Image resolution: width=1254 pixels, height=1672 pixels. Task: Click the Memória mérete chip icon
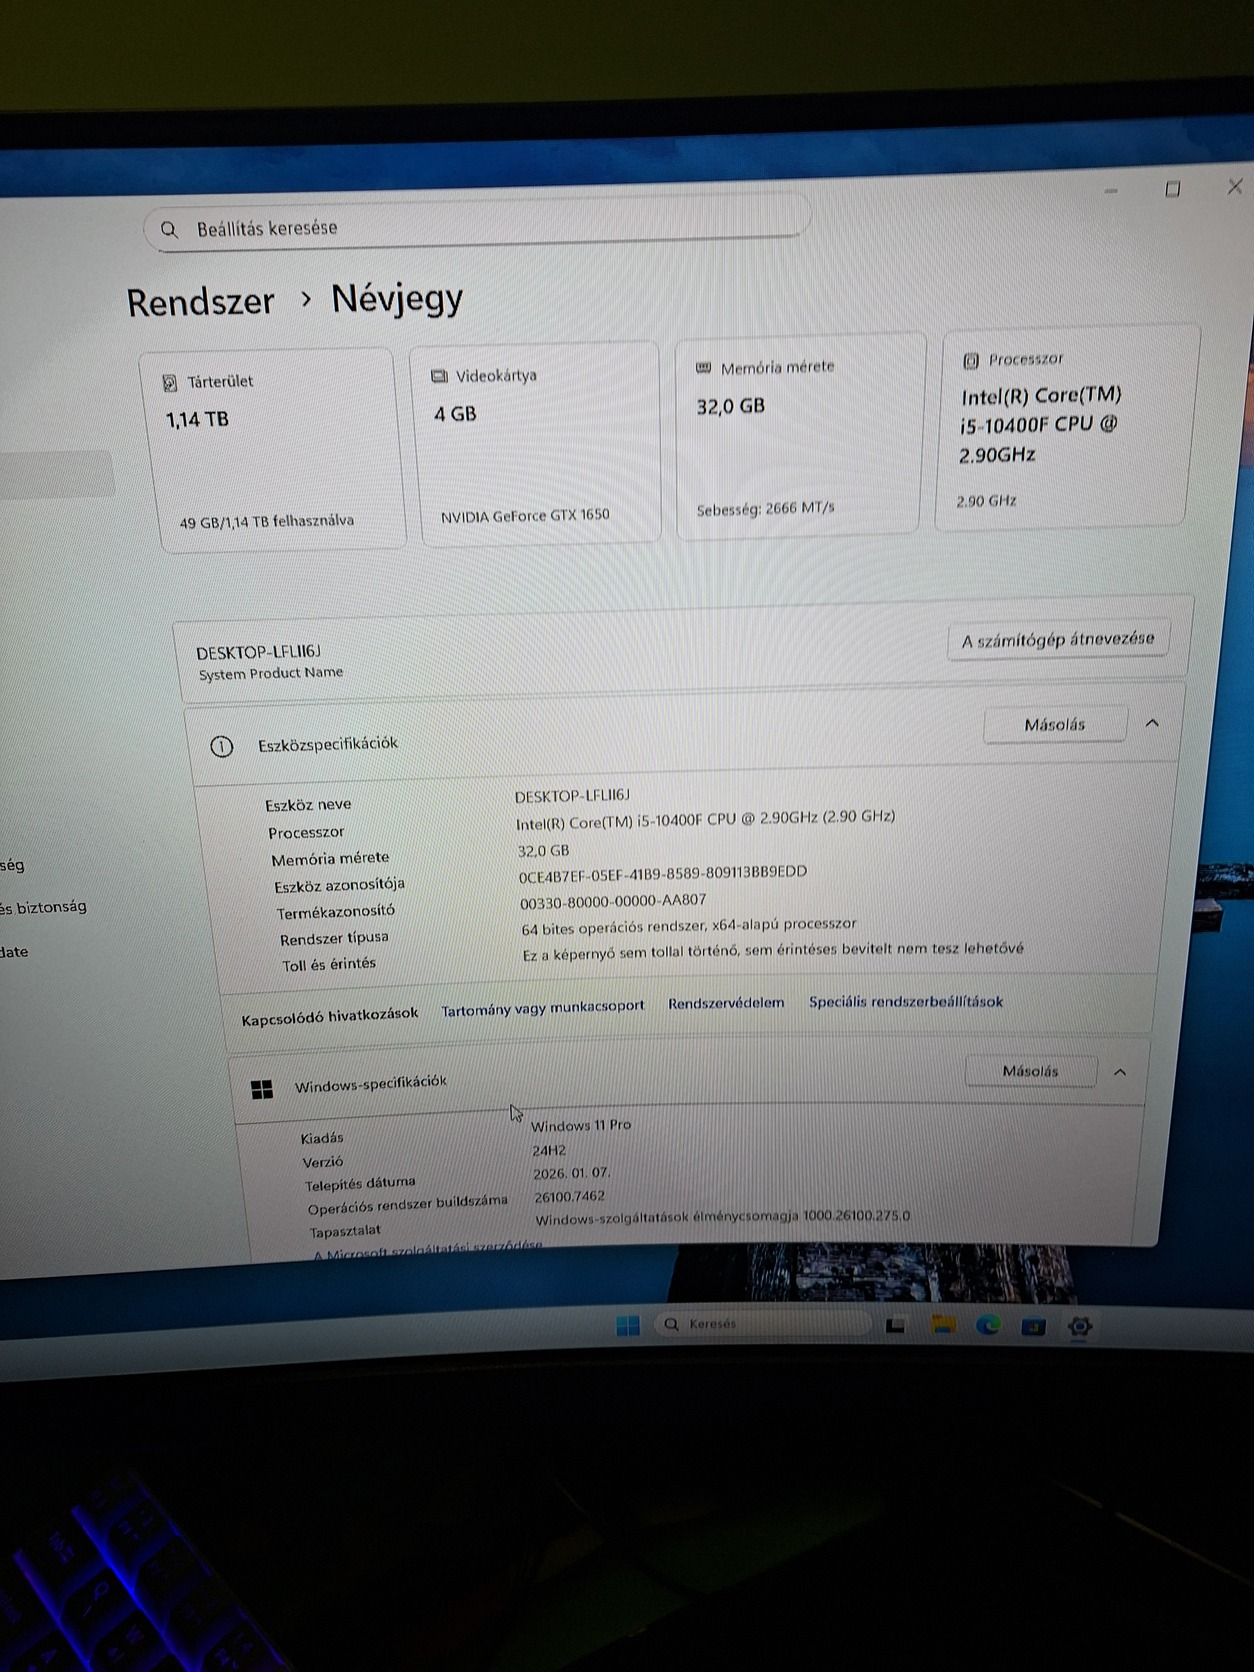point(703,368)
